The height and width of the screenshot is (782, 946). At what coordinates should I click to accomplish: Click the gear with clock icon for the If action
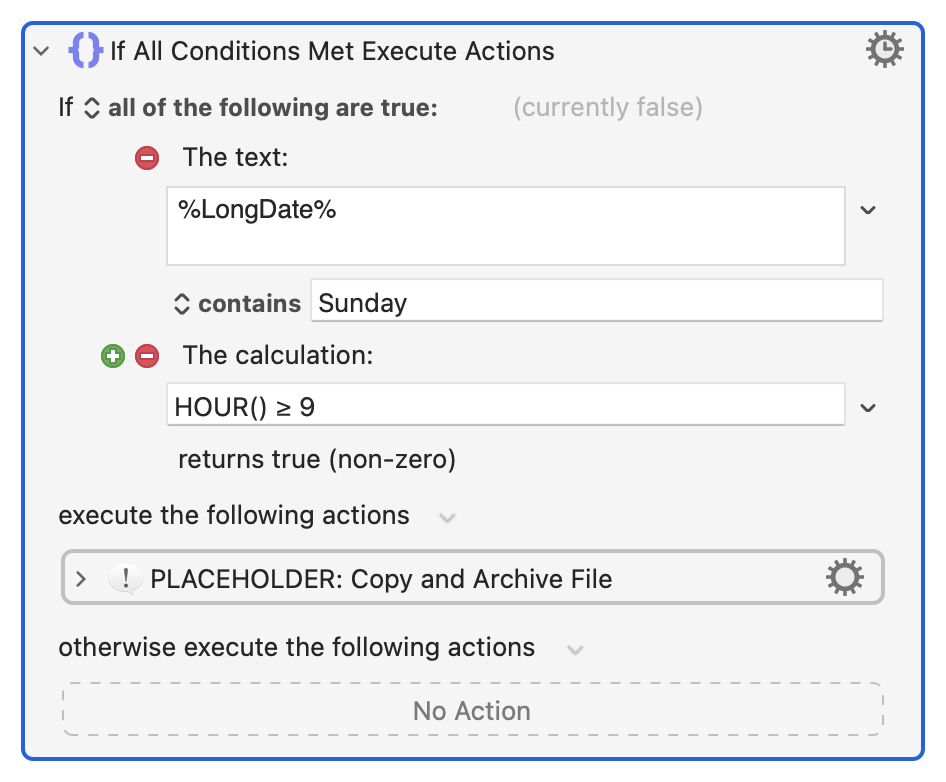point(884,49)
